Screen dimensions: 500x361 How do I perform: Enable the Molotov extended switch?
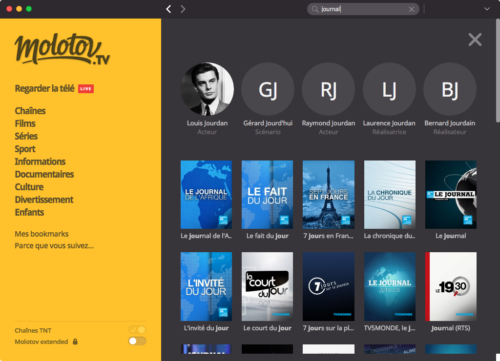point(137,341)
